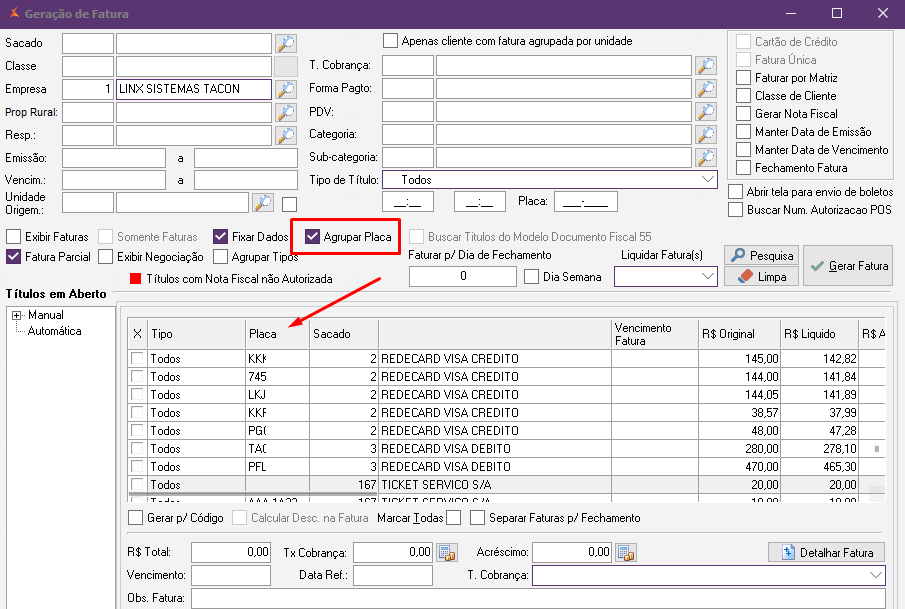Check Gerar Nota Fiscal
The image size is (905, 609).
pyautogui.click(x=744, y=114)
